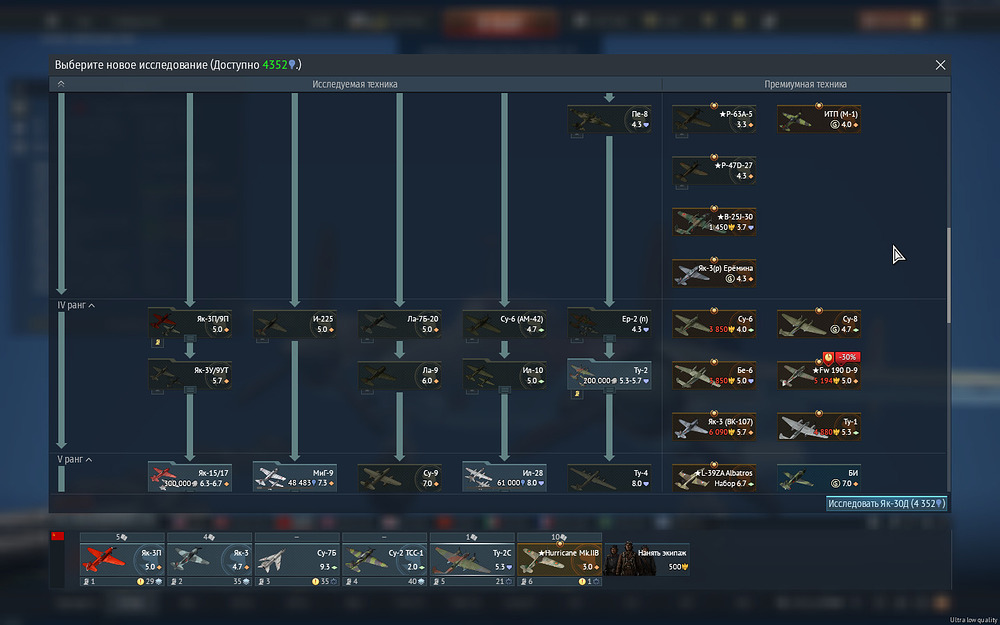
Task: Close the research selection dialog
Action: 940,65
